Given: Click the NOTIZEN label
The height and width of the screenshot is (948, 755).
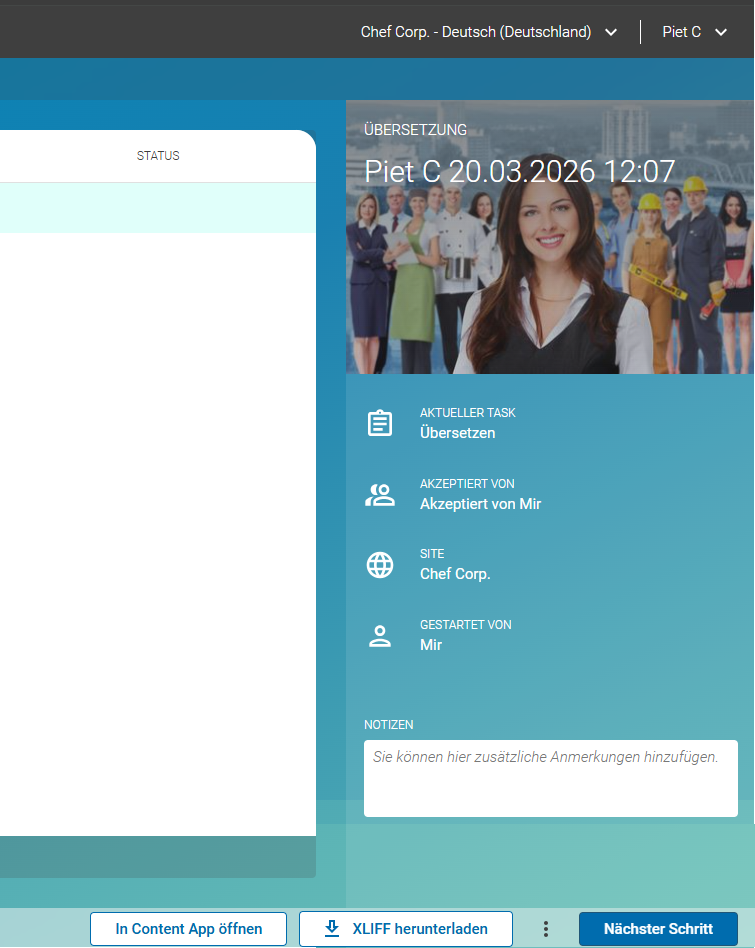Looking at the screenshot, I should point(389,725).
